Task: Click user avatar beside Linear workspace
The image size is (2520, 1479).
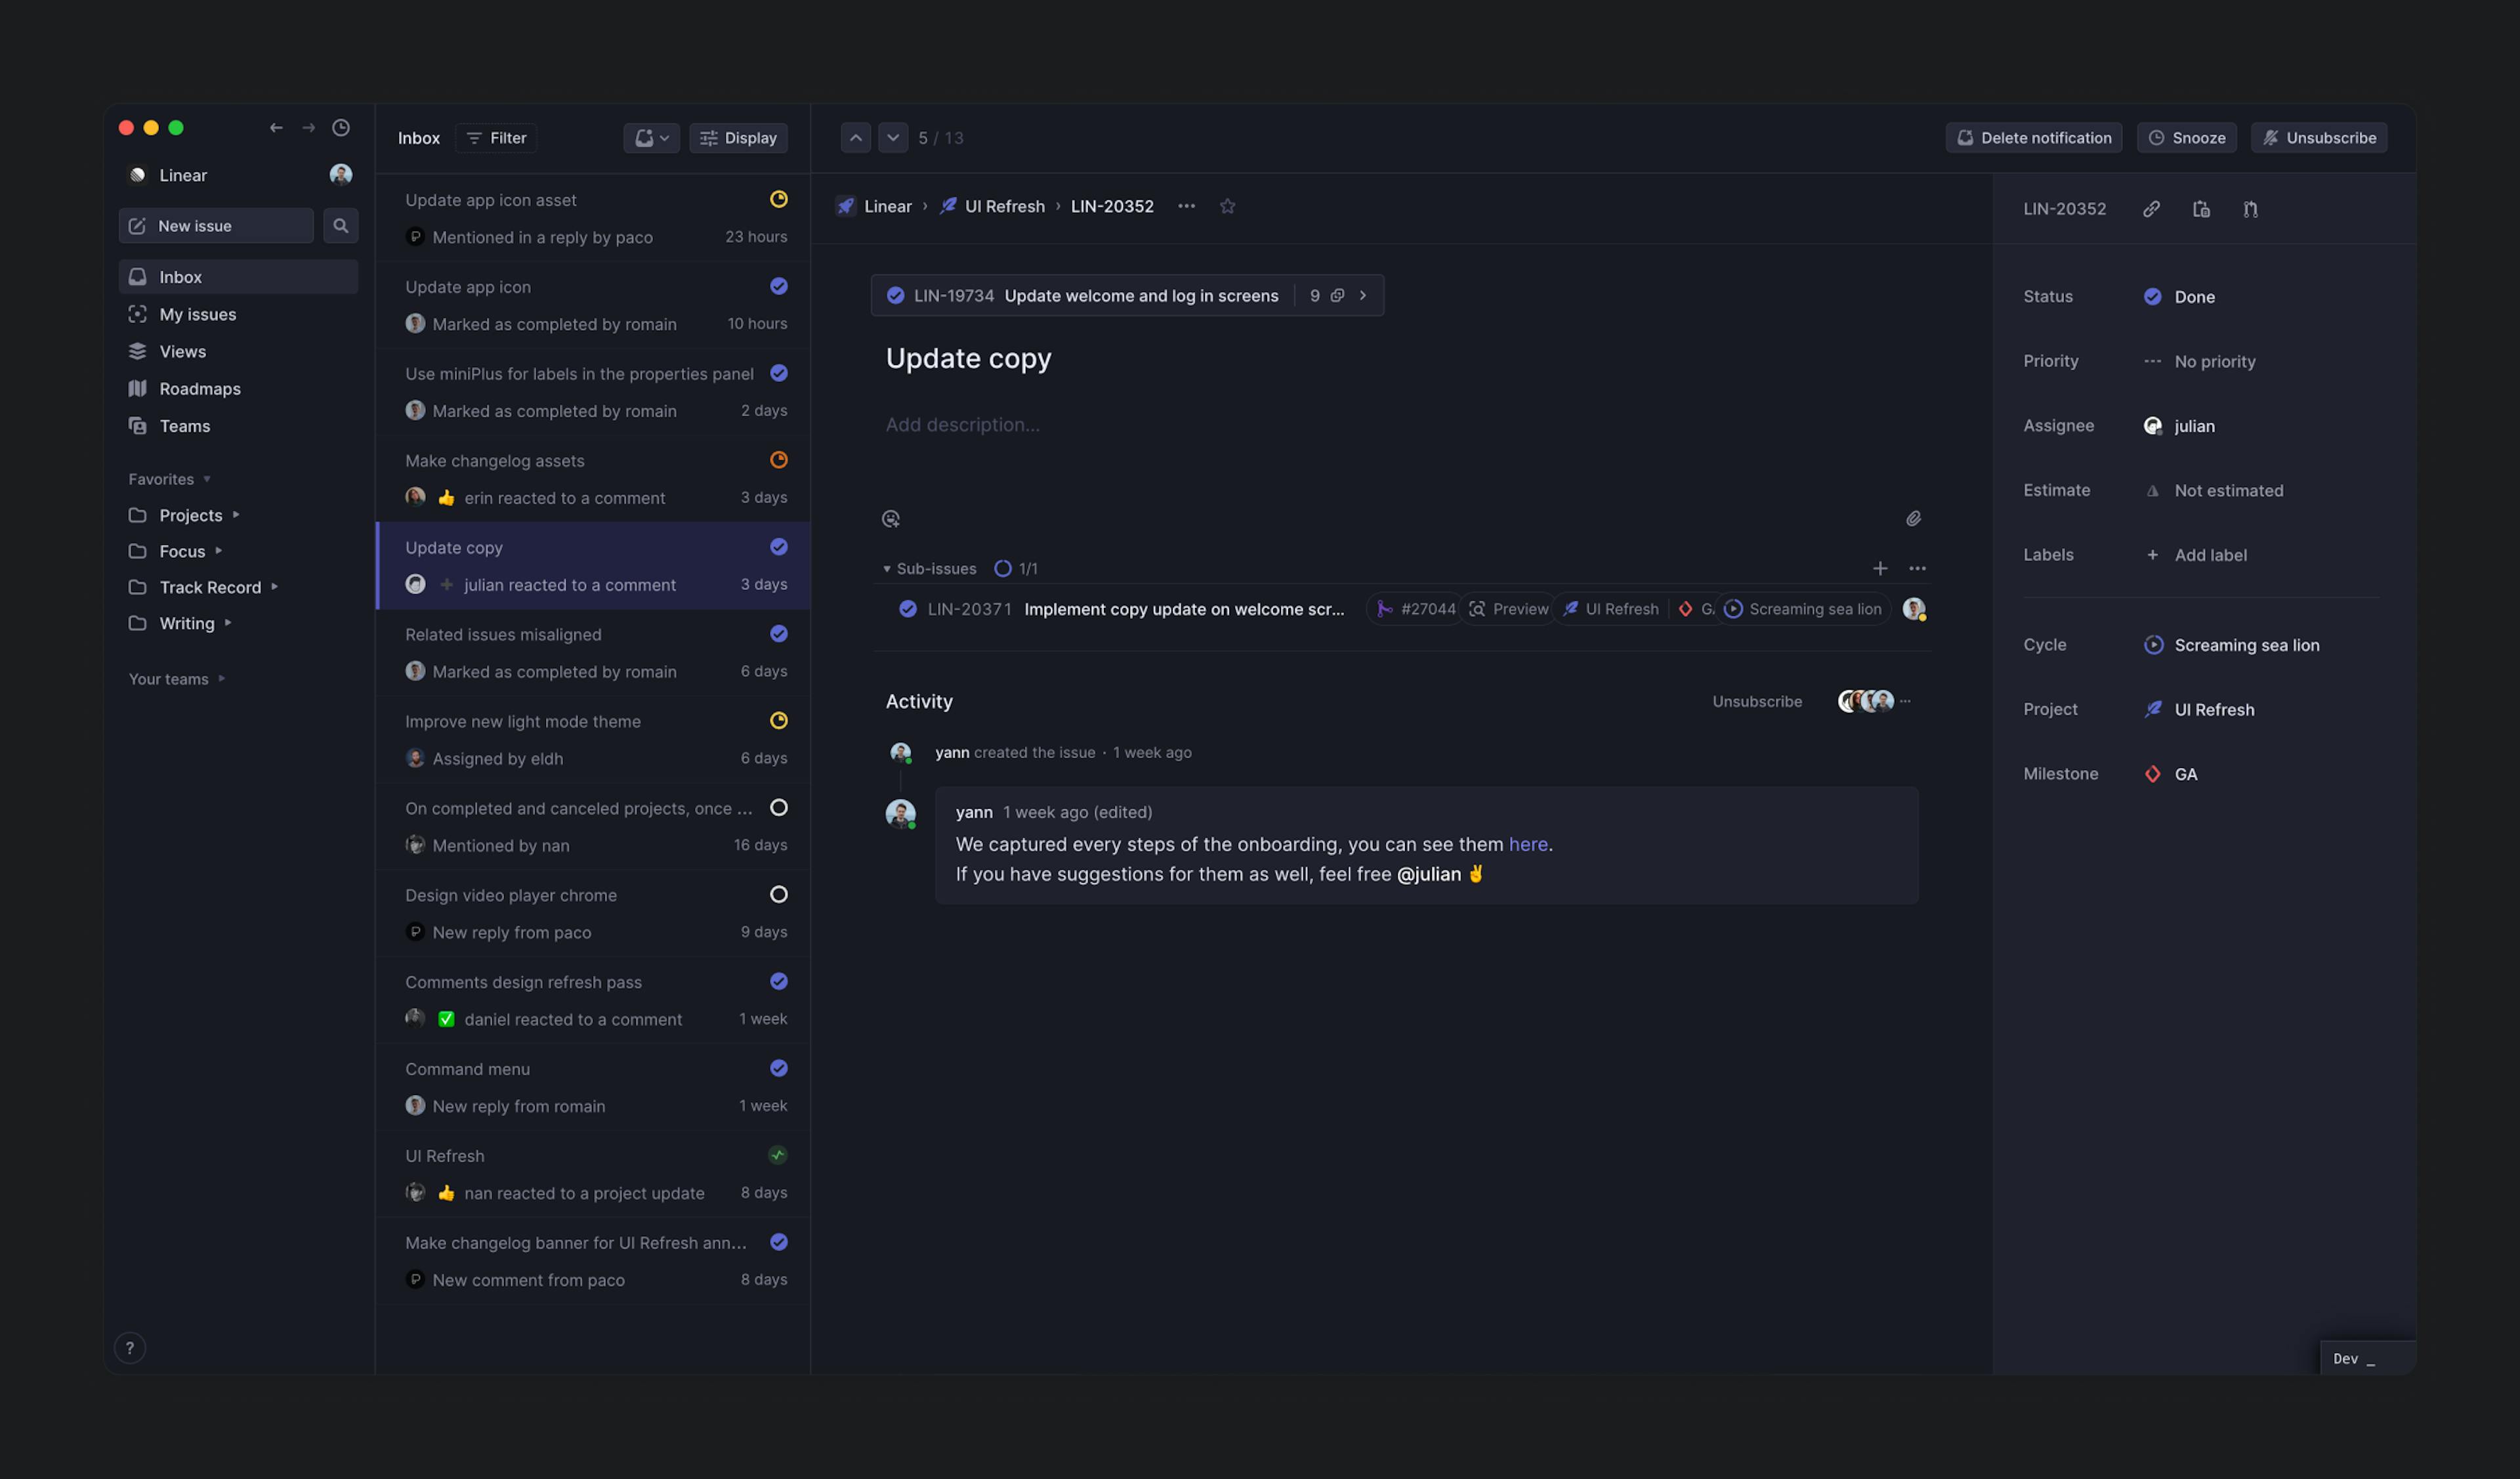Action: [x=341, y=174]
